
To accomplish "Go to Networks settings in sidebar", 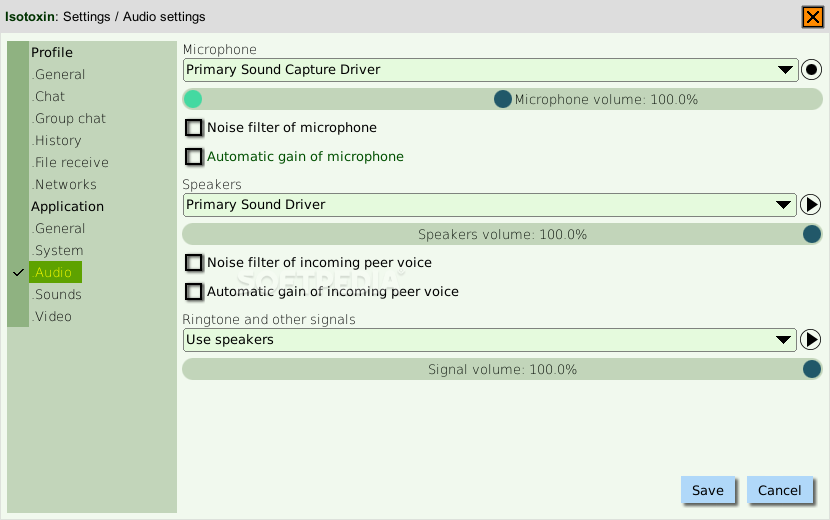I will click(64, 185).
